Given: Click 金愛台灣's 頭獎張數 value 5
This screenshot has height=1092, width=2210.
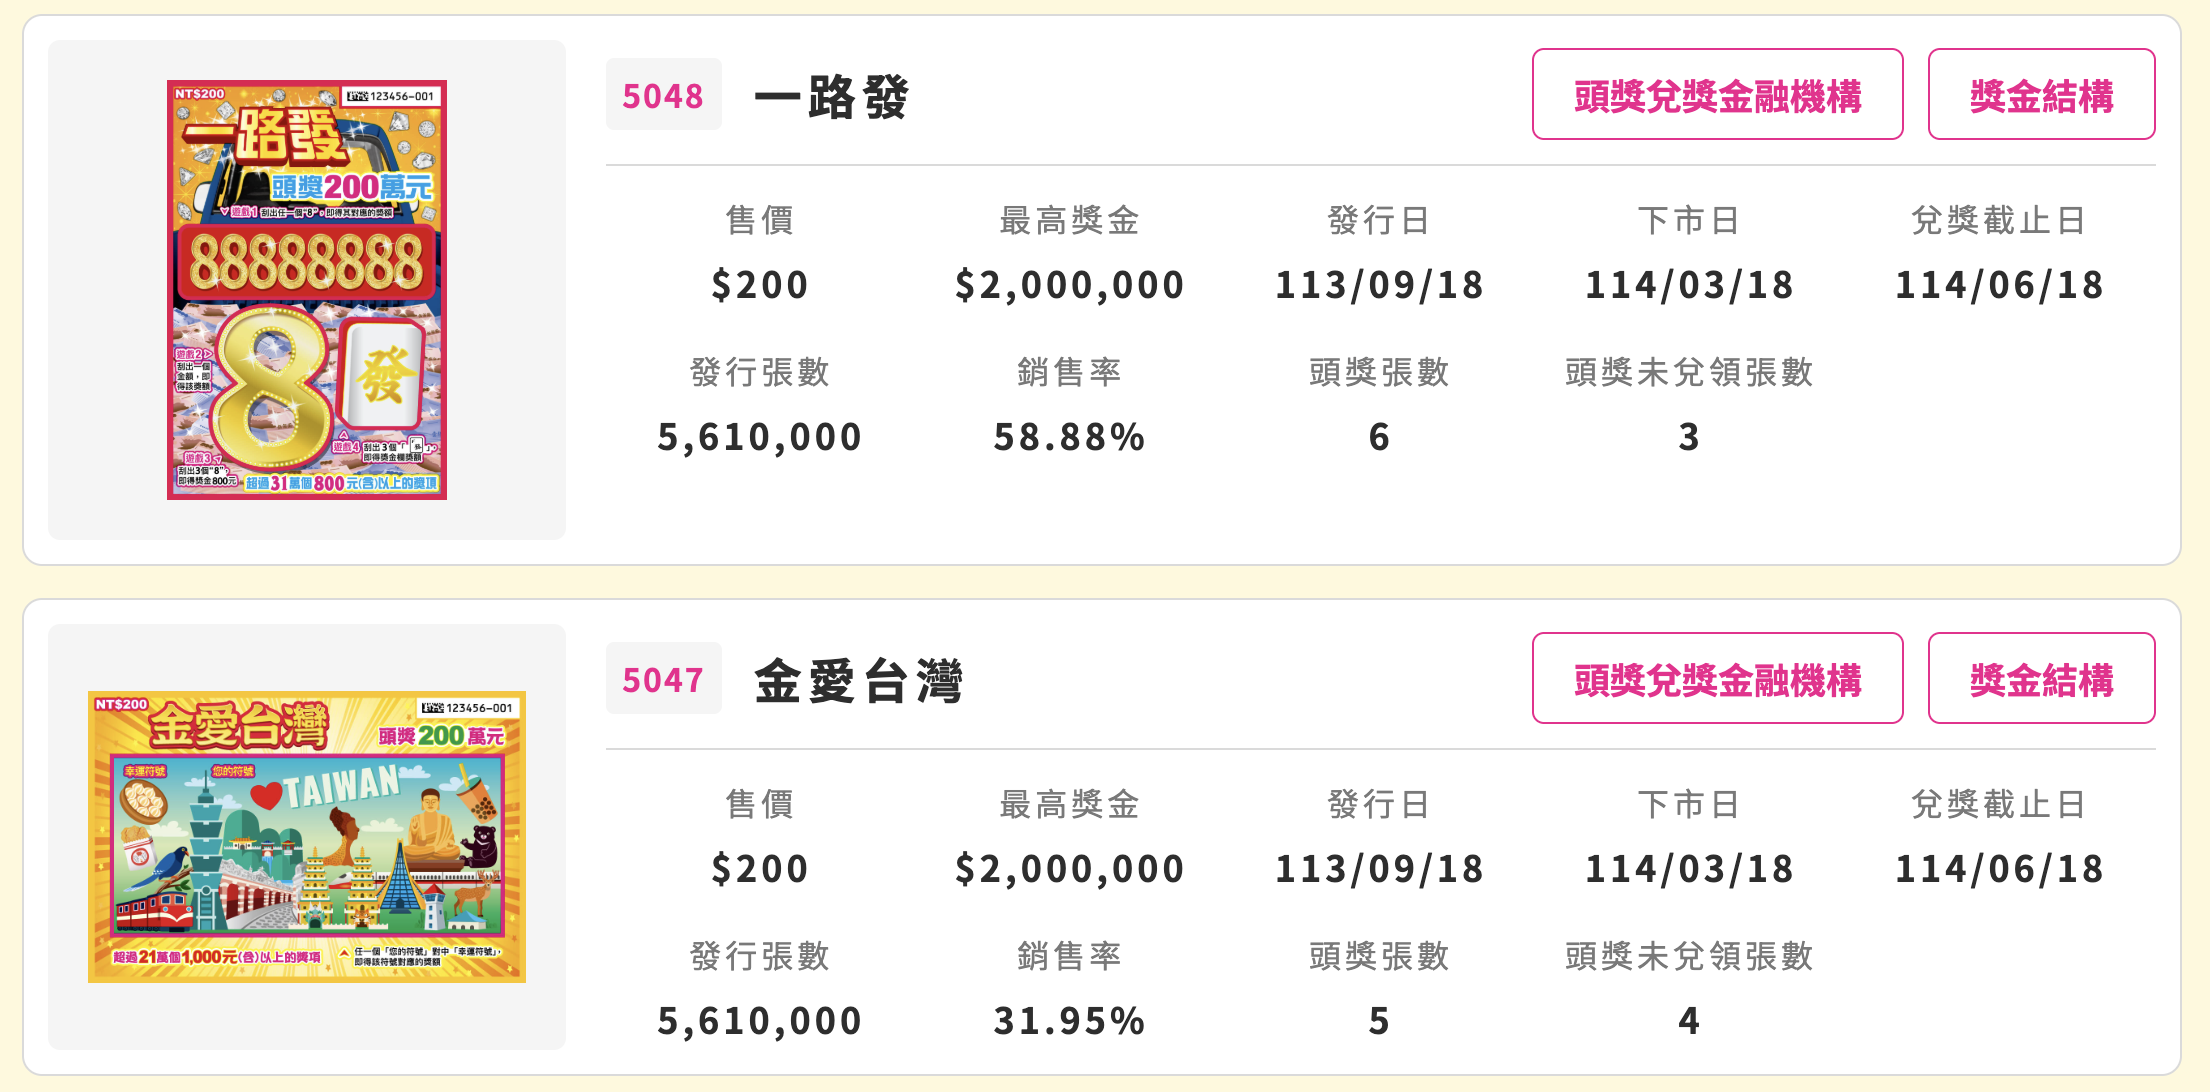Looking at the screenshot, I should coord(1379,1021).
